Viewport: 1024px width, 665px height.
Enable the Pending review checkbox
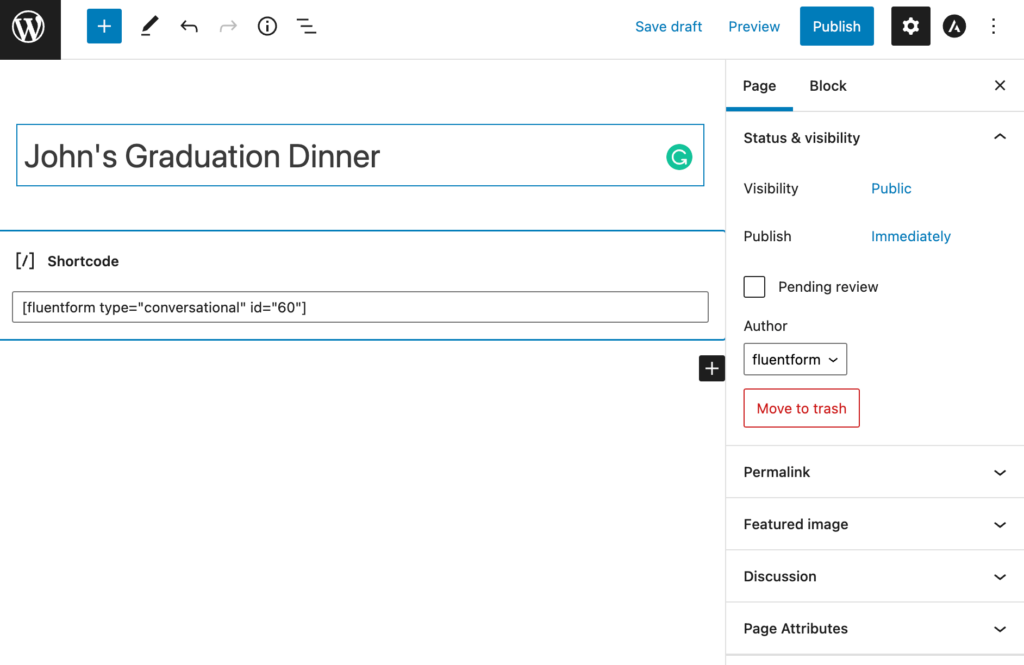[x=754, y=286]
